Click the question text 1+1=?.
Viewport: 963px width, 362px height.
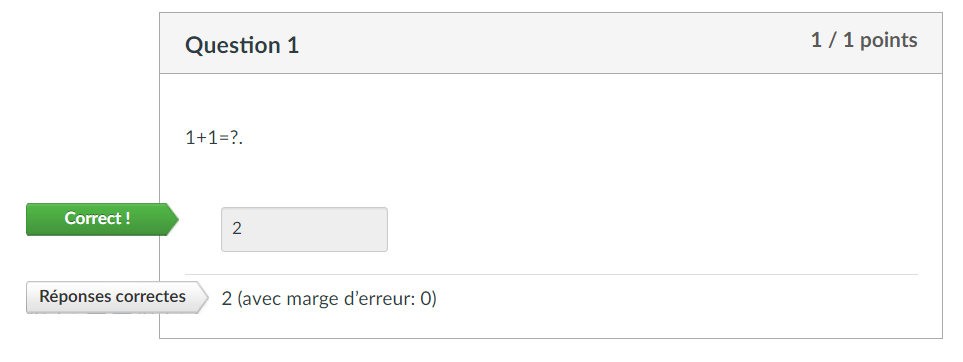click(x=214, y=138)
